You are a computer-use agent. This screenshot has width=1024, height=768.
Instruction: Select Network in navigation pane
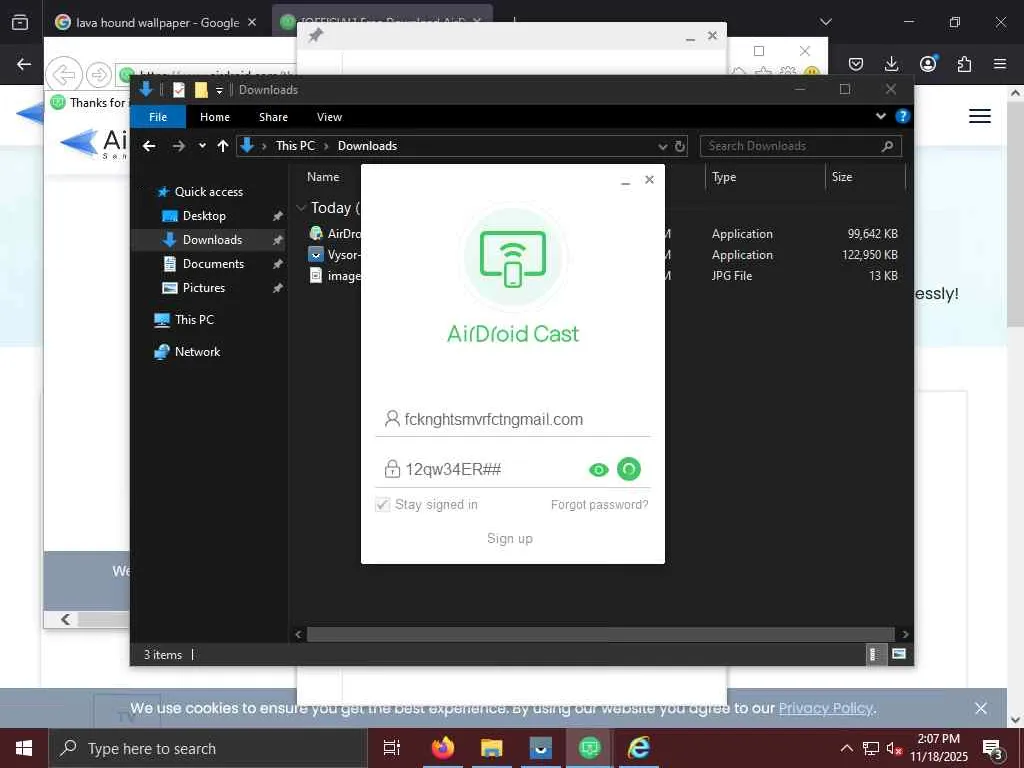point(197,352)
